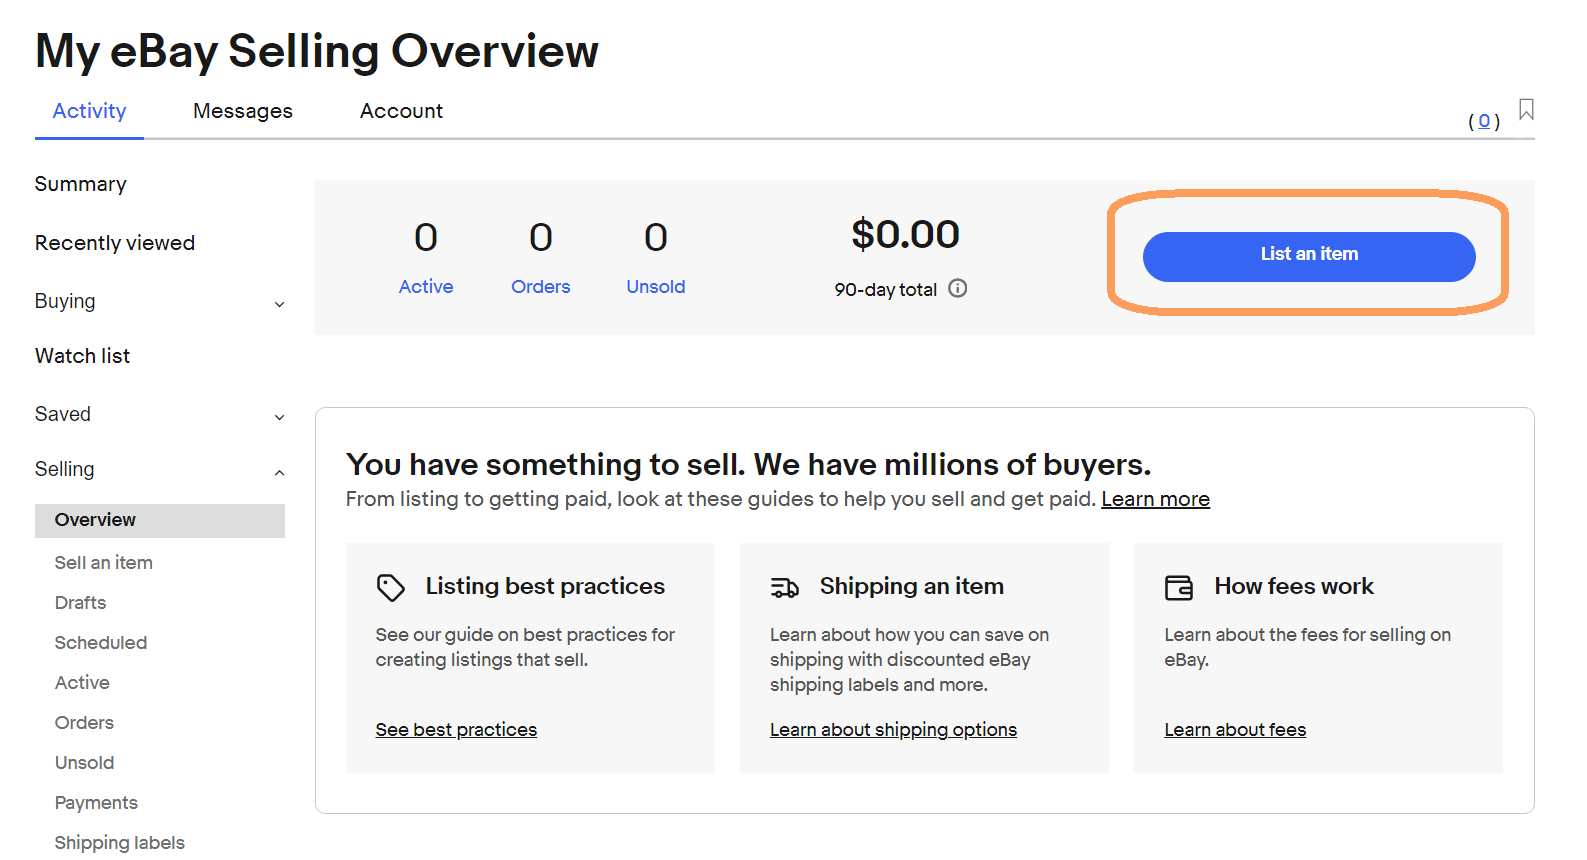This screenshot has height=860, width=1587.
Task: Click the How fees work heading
Action: click(1294, 586)
